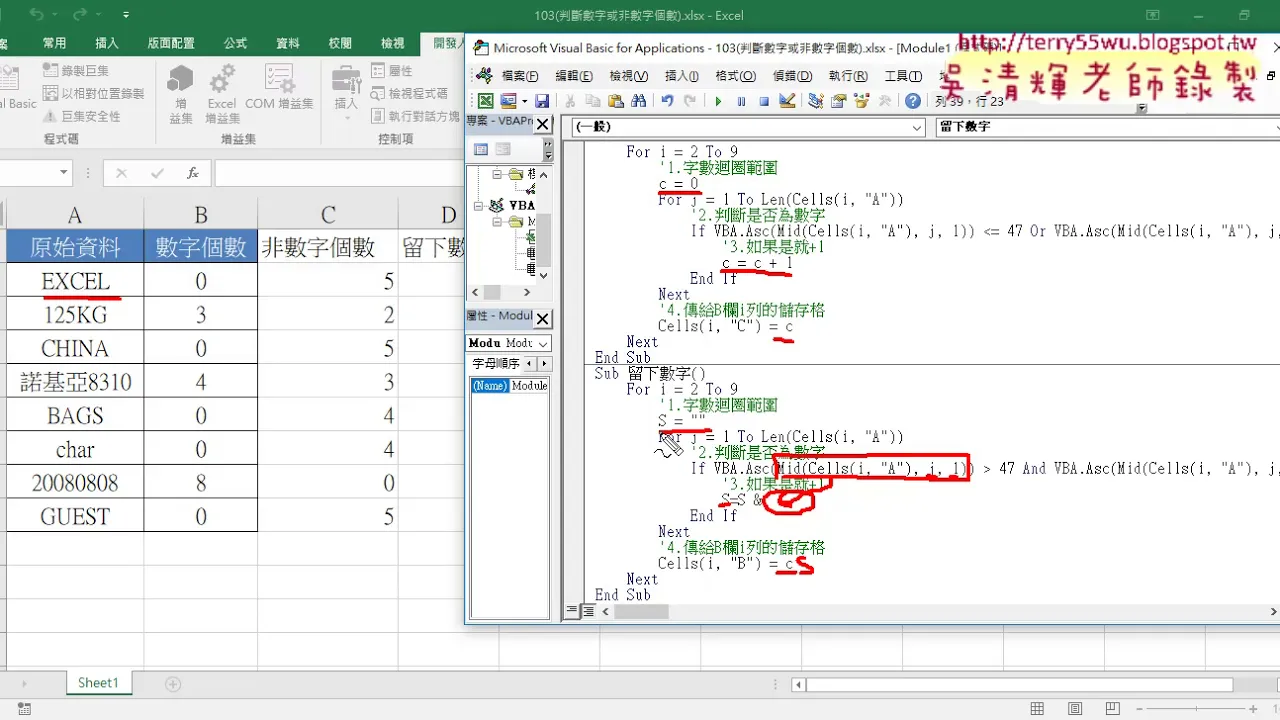Click the Excel 增益集 gears icon
This screenshot has height=720, width=1280.
point(222,94)
